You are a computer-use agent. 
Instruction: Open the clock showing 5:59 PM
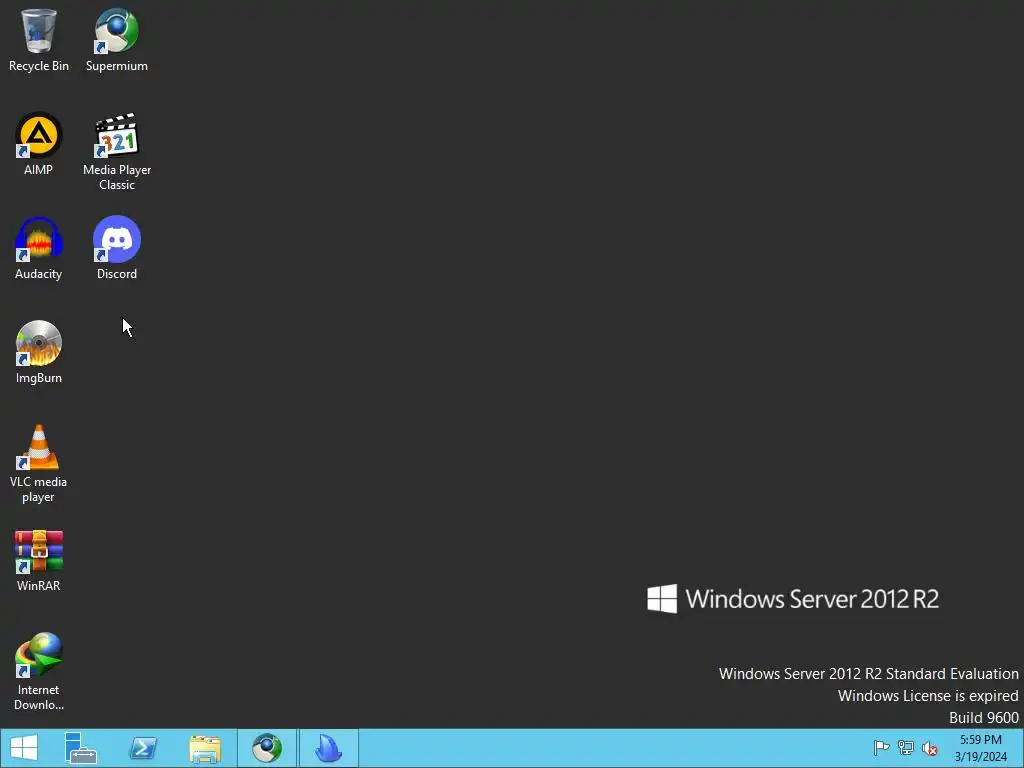point(980,748)
